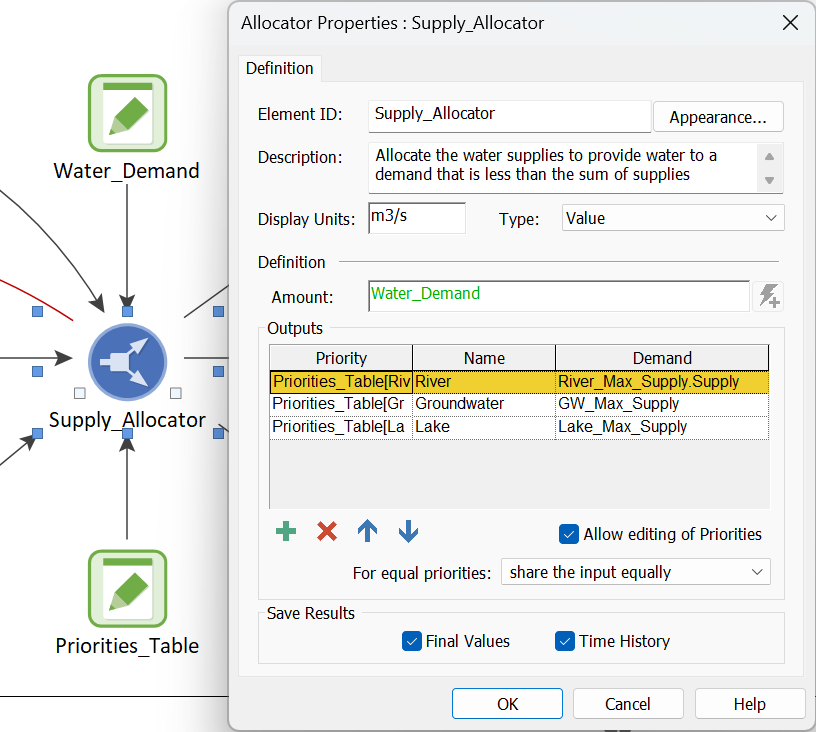The width and height of the screenshot is (816, 732).
Task: Open the link insertion tool beside Amount
Action: 768,296
